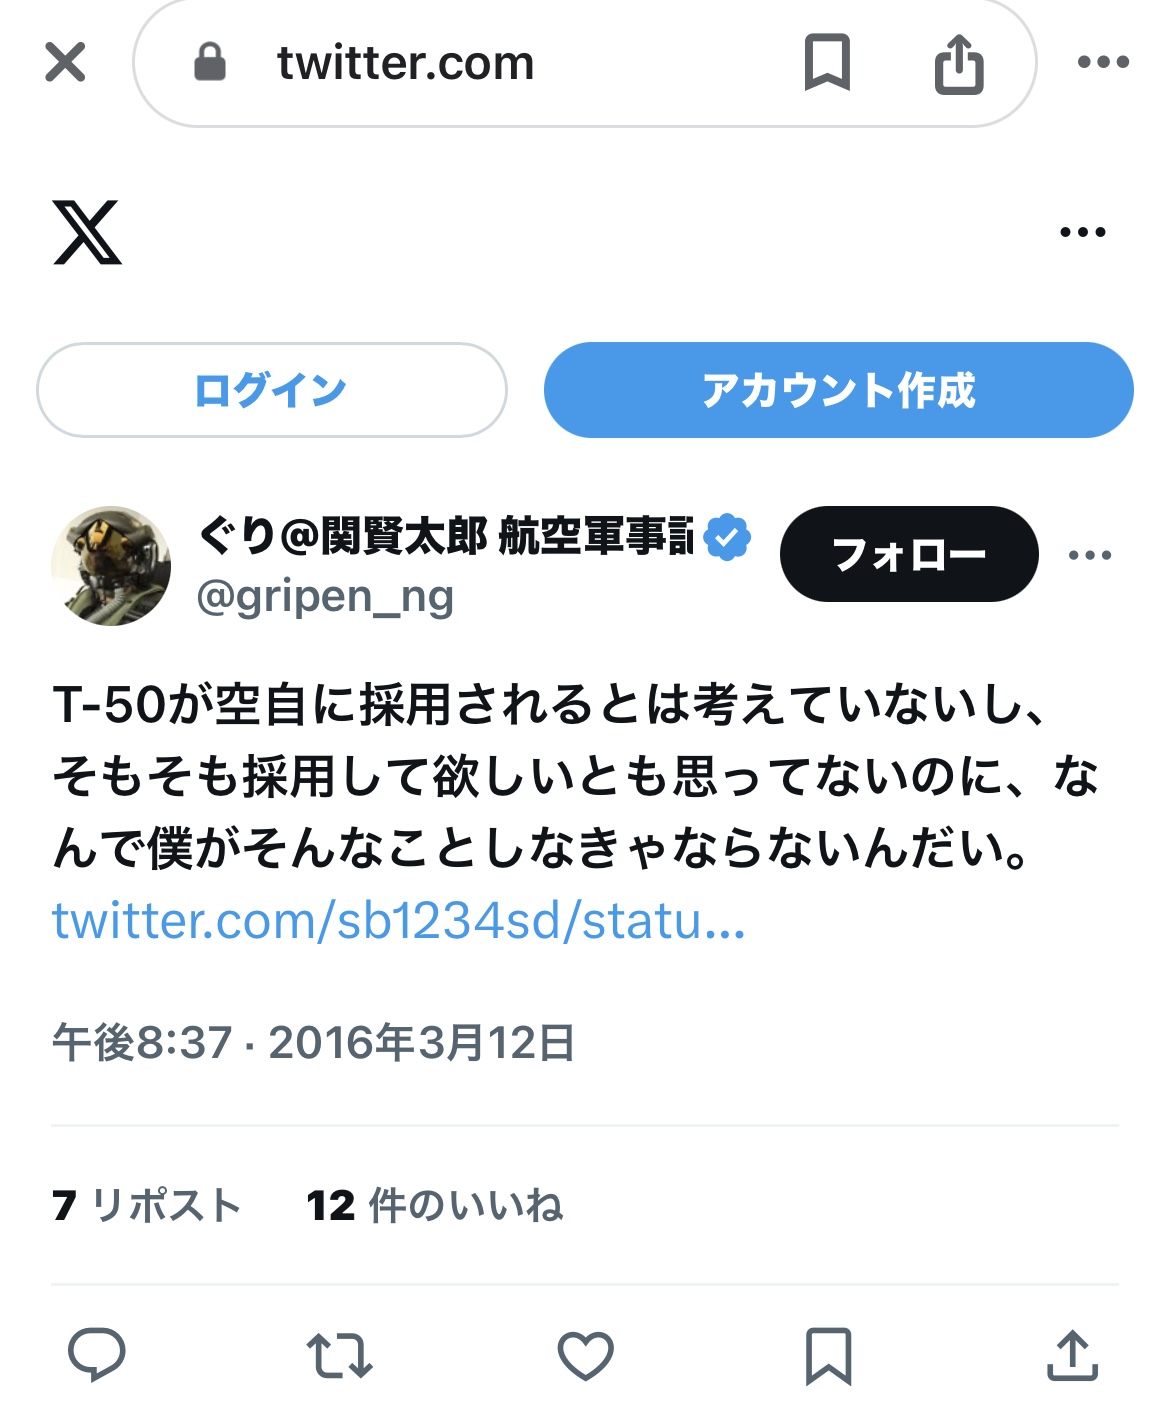Reply using the speech bubble icon
This screenshot has height=1417, width=1170.
96,1356
